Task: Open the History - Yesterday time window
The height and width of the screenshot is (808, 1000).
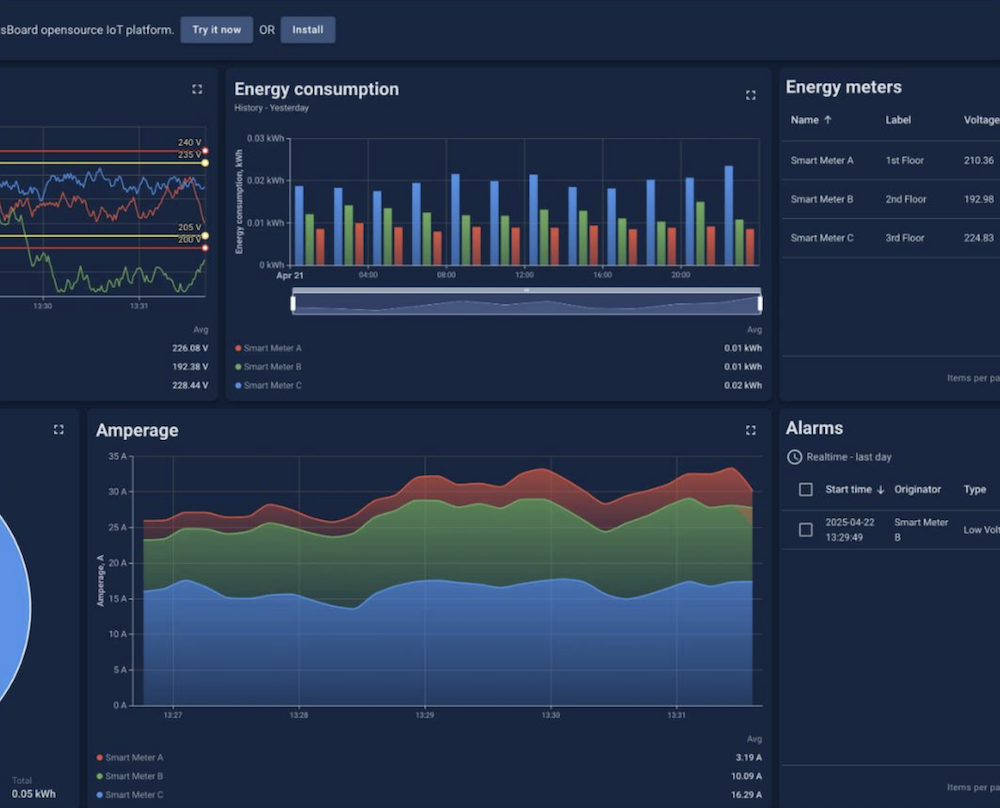Action: (271, 108)
